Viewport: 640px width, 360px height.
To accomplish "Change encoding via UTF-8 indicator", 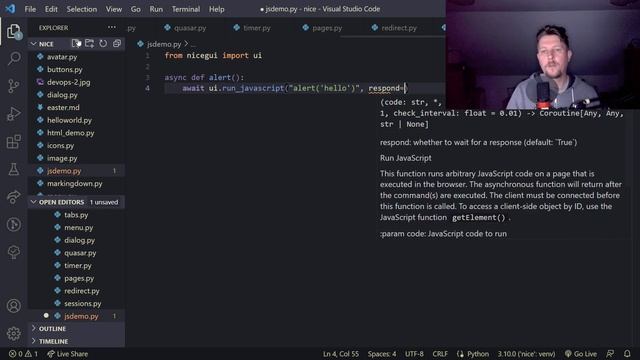I will (x=414, y=354).
